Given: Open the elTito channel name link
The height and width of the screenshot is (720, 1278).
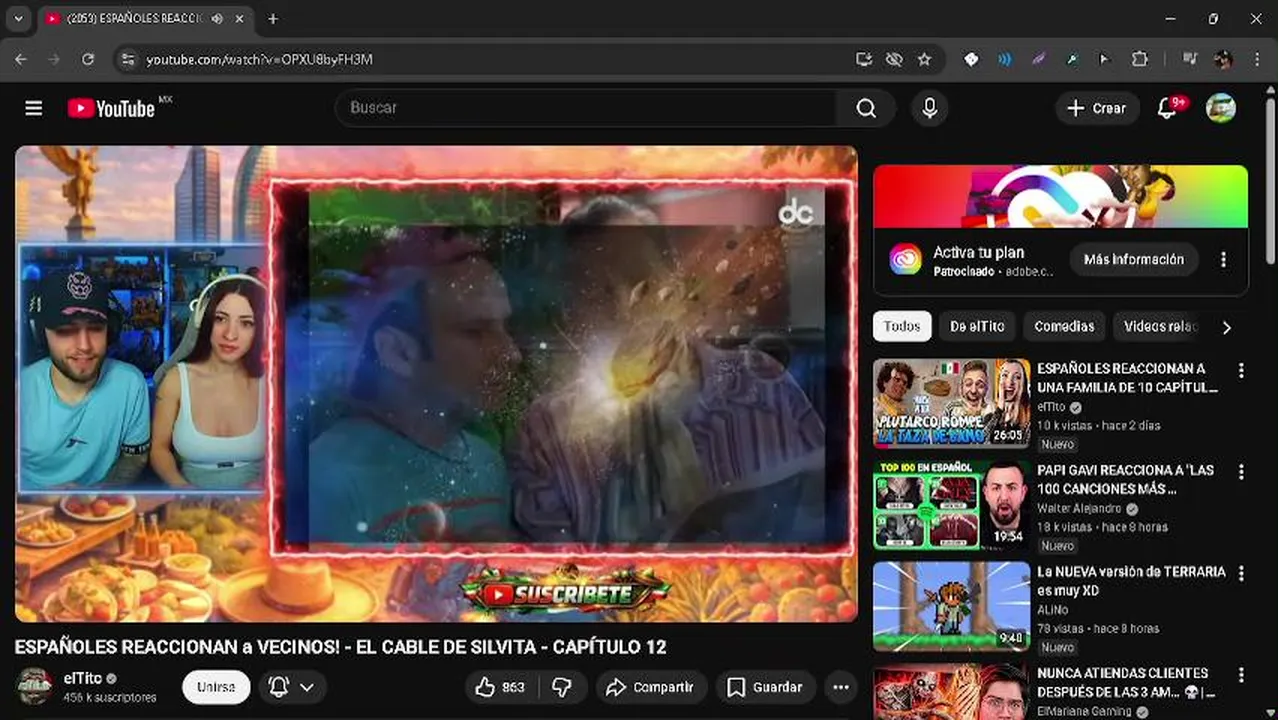Looking at the screenshot, I should 83,678.
